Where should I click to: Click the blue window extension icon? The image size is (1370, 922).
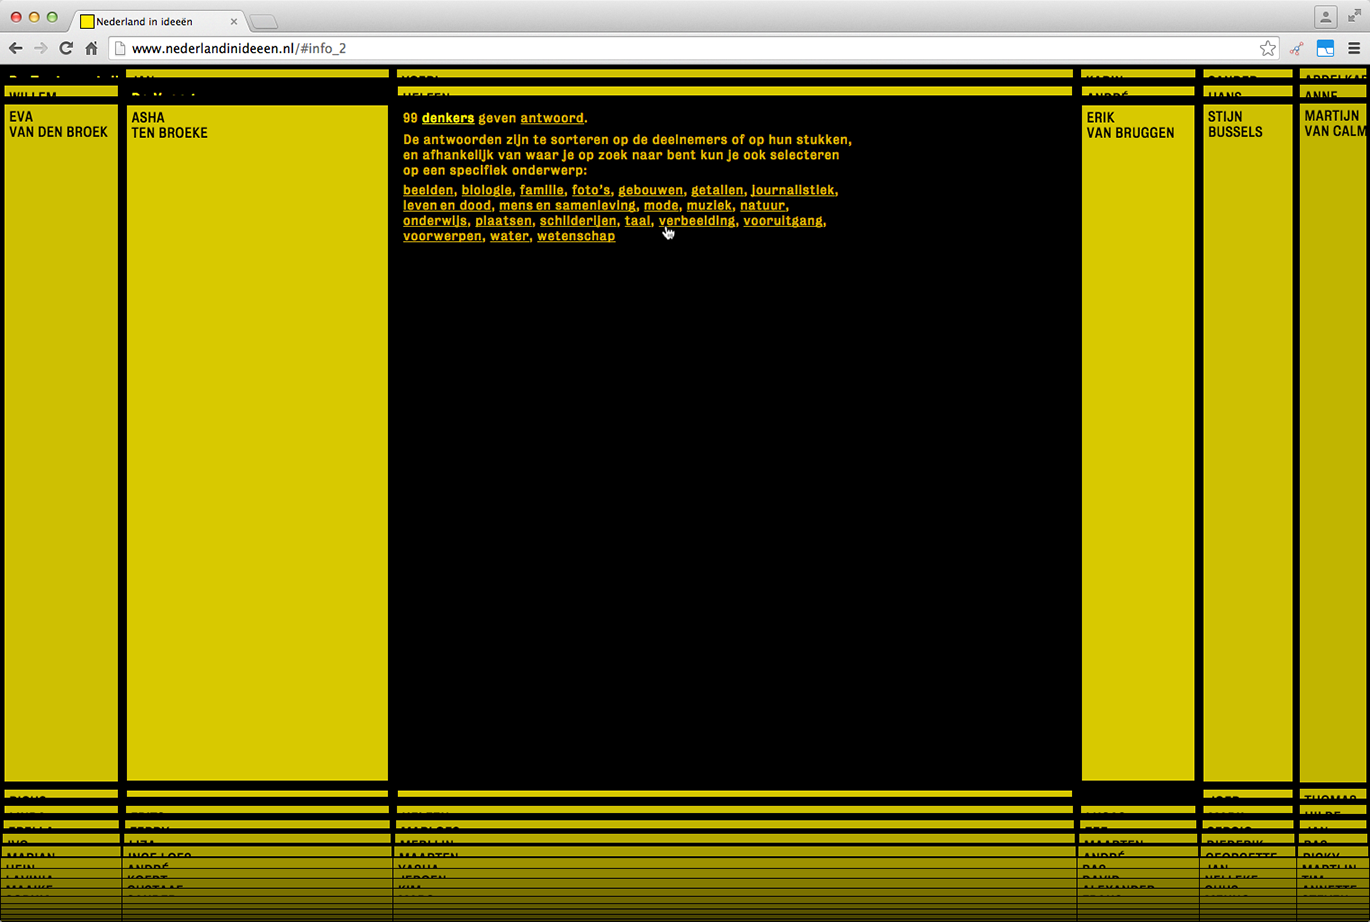click(x=1325, y=48)
